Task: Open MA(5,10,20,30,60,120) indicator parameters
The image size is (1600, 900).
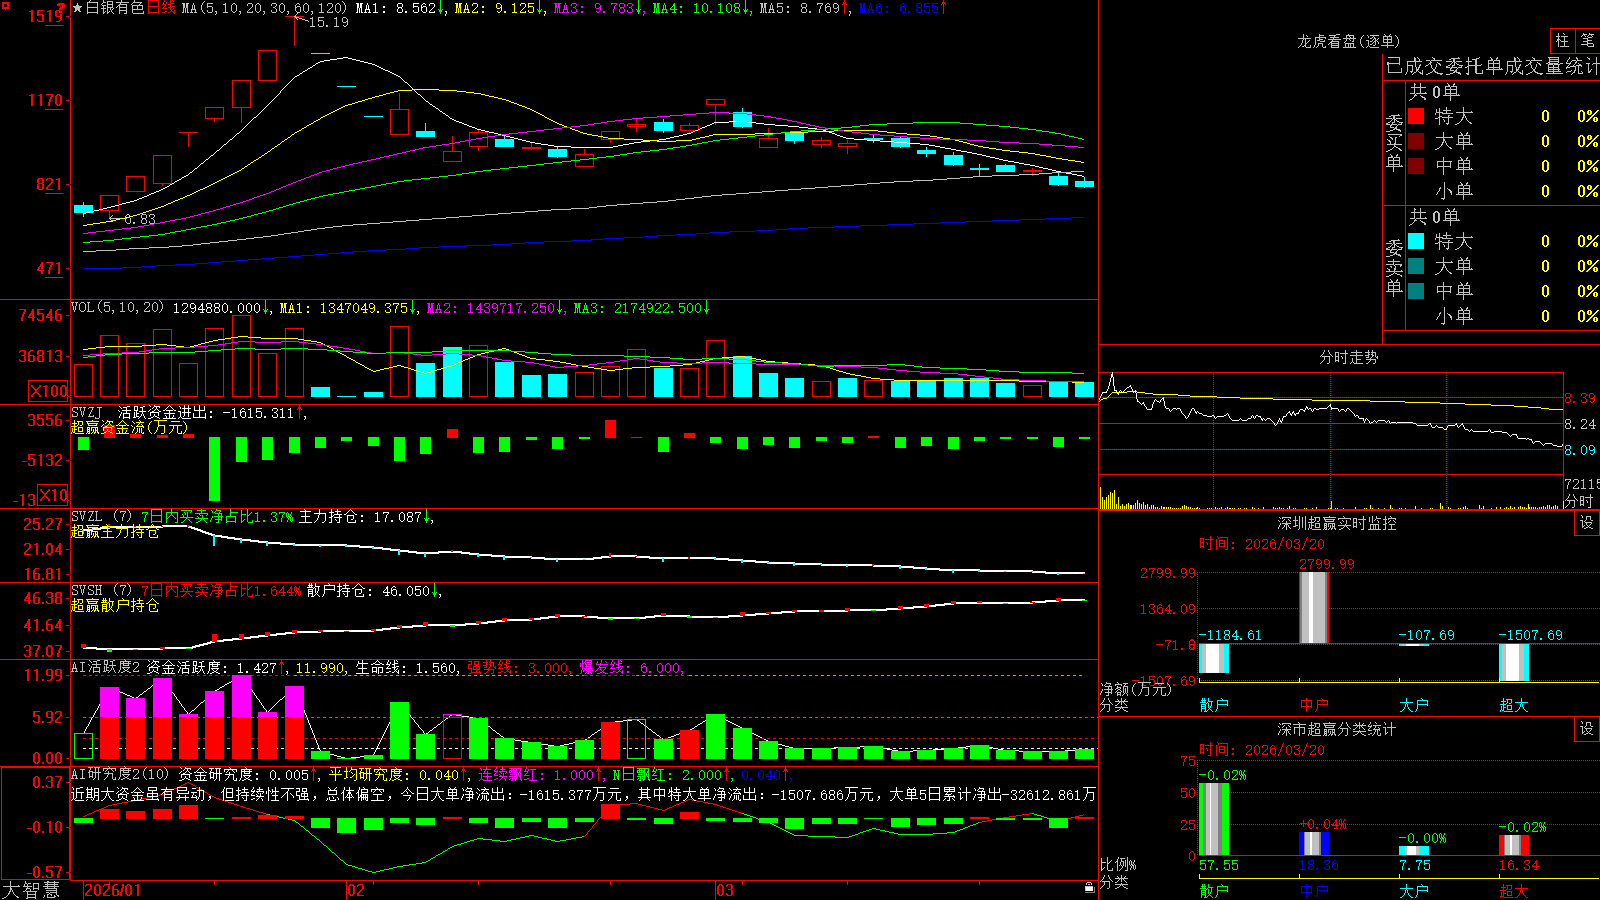Action: pos(264,8)
